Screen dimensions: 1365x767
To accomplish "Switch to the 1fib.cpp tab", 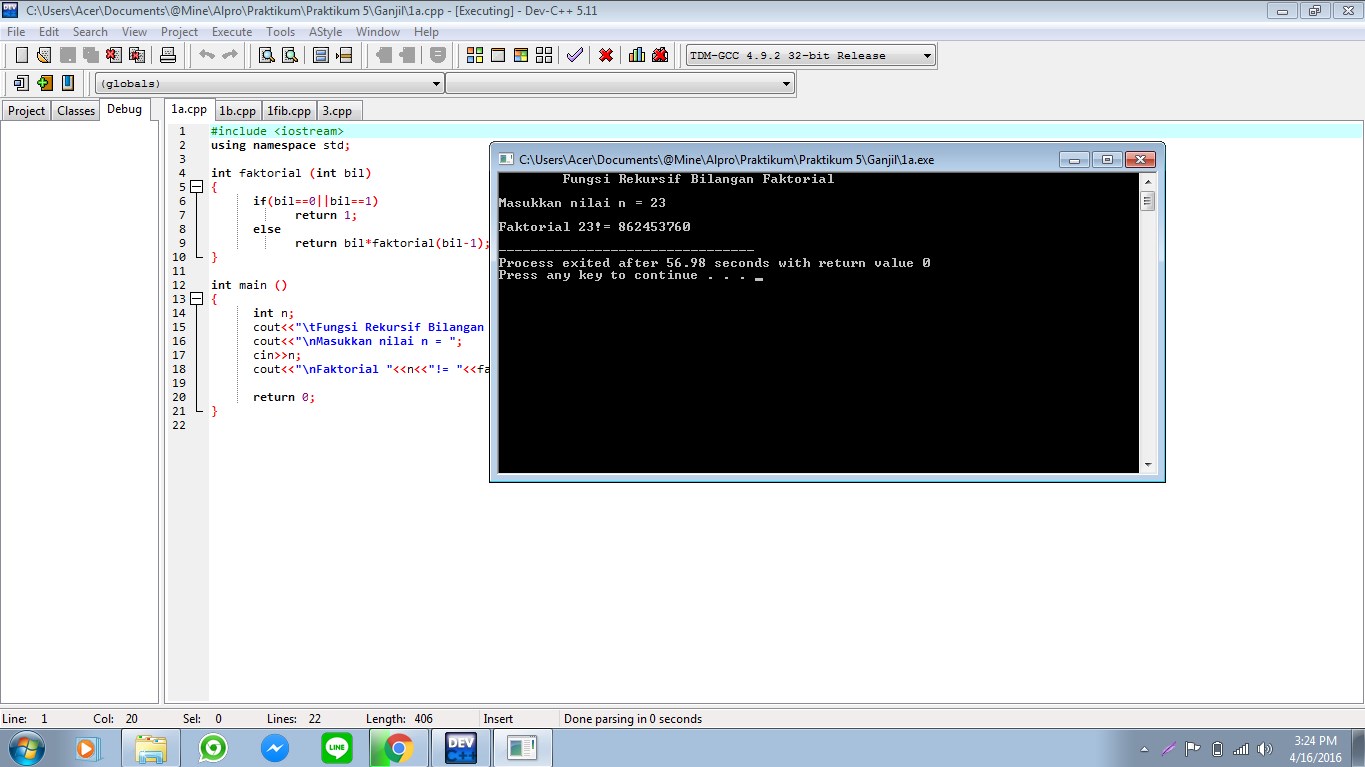I will [288, 110].
